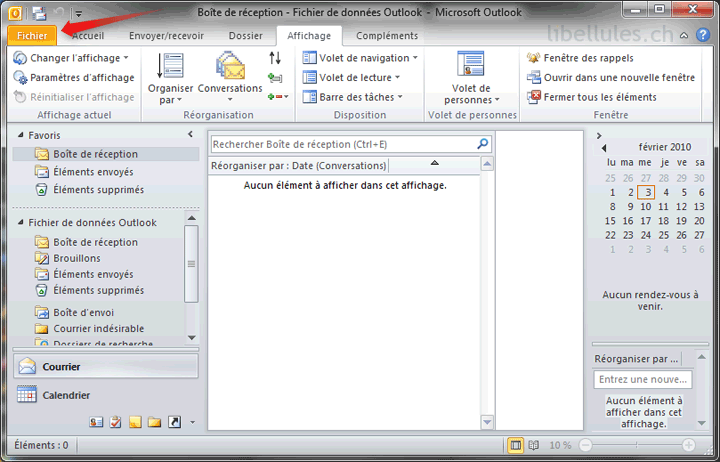Screen dimensions: 720x462
Task: Select the Affichage tab
Action: coord(309,36)
